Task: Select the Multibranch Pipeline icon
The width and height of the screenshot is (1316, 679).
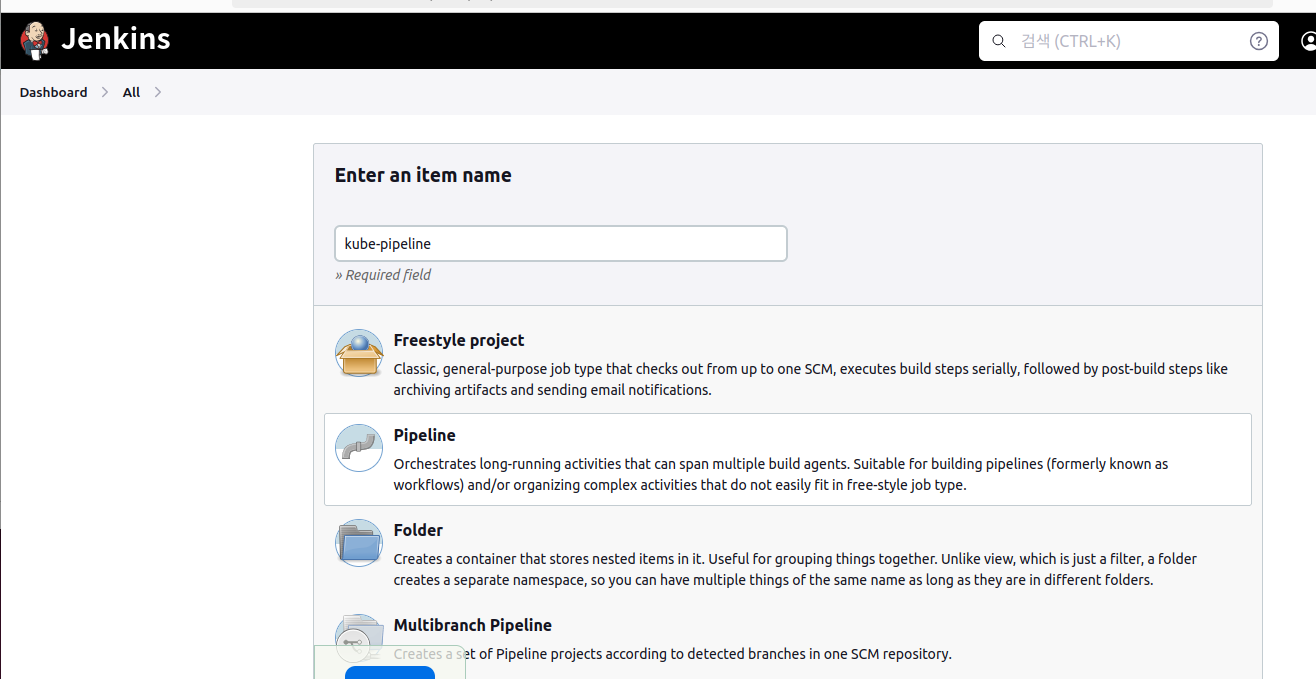Action: [x=359, y=637]
